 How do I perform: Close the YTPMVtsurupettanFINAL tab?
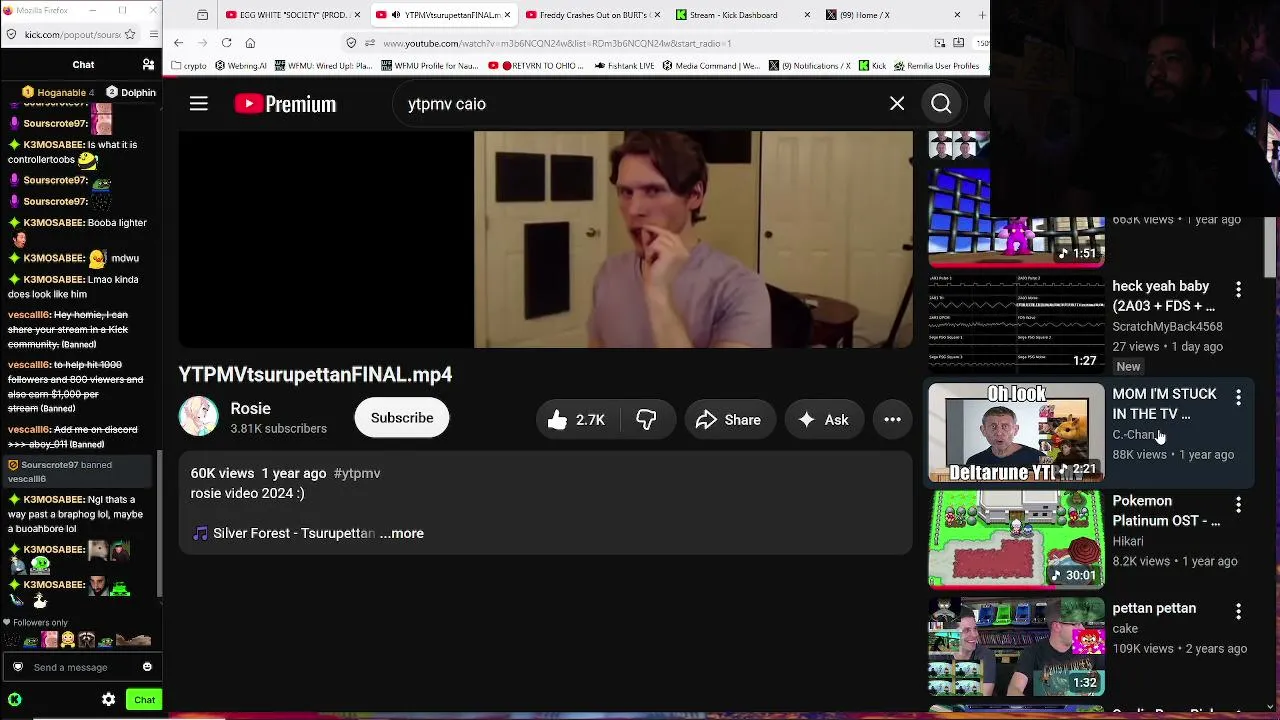point(507,15)
